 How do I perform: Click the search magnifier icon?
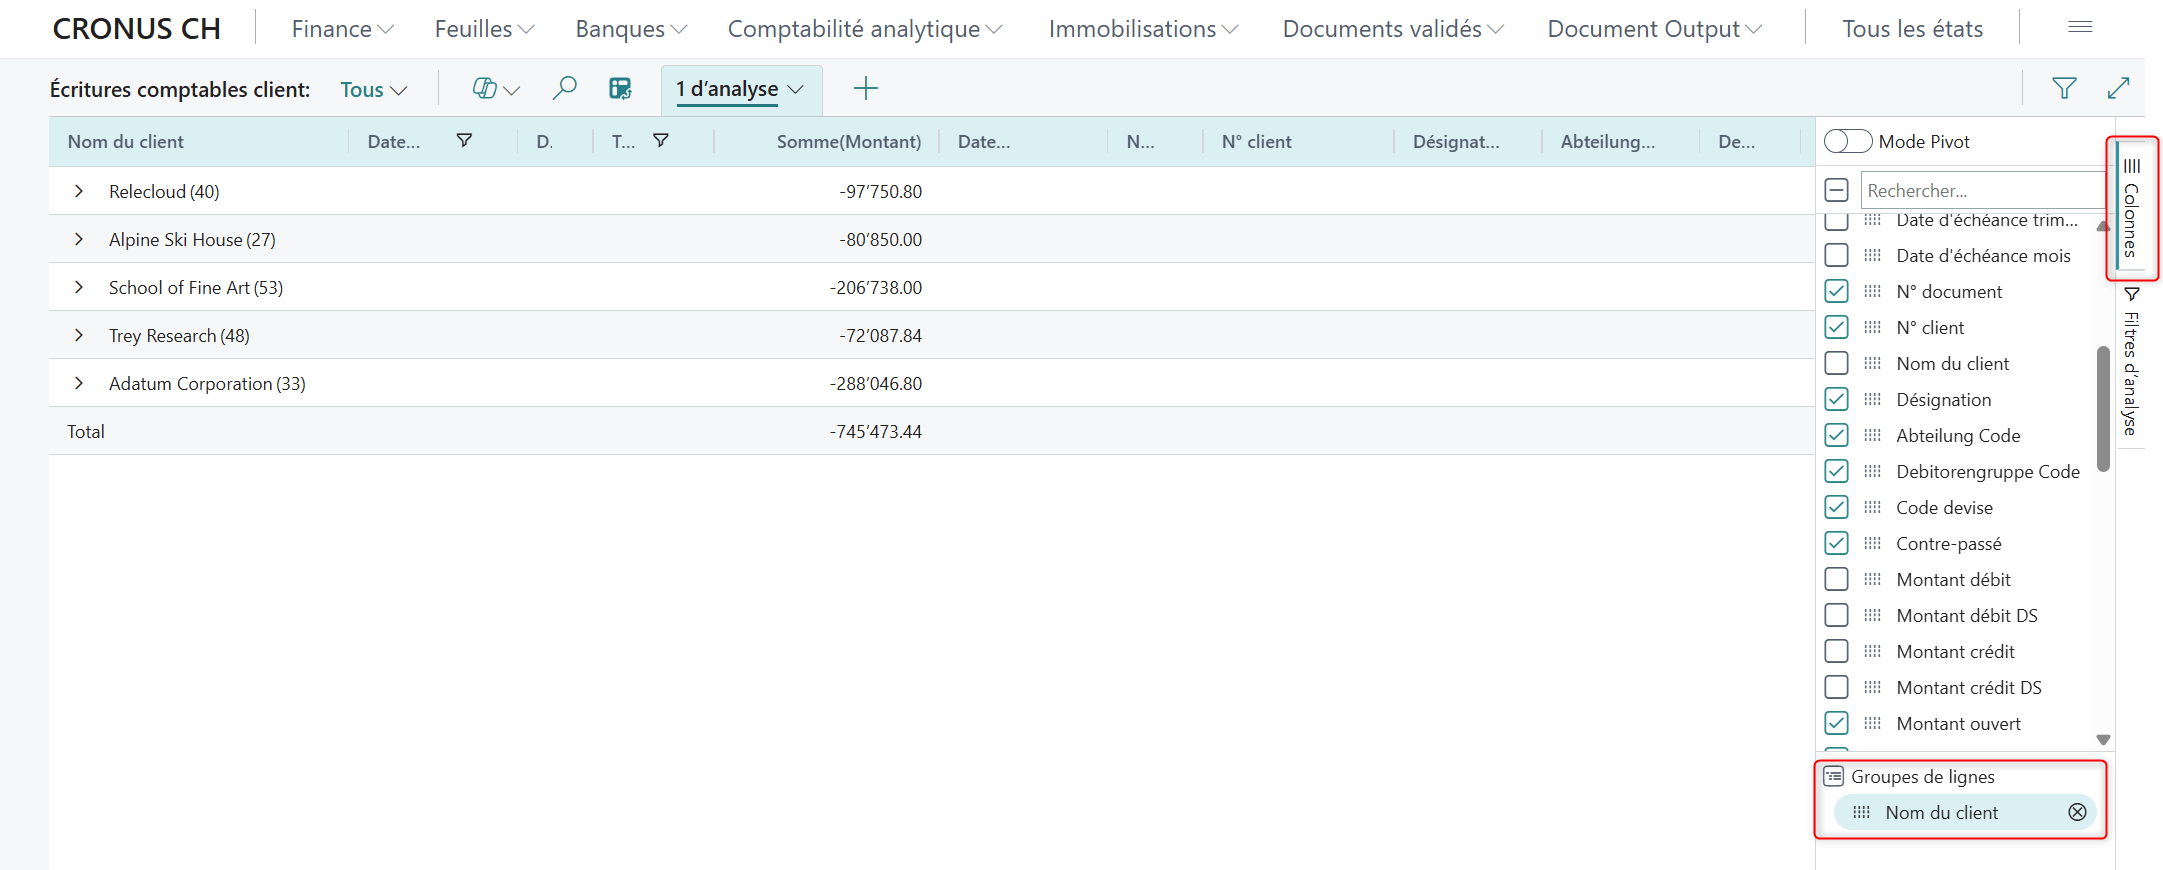coord(564,89)
